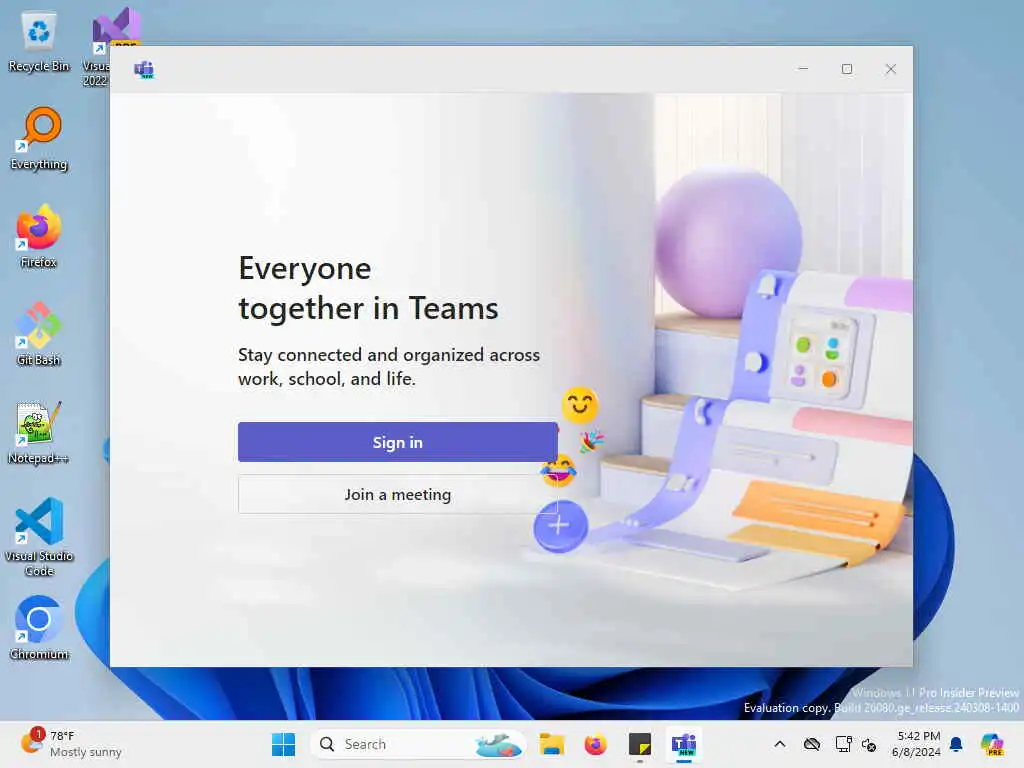Open the weather widget showing 78°F
Image resolution: width=1024 pixels, height=768 pixels.
[x=71, y=744]
